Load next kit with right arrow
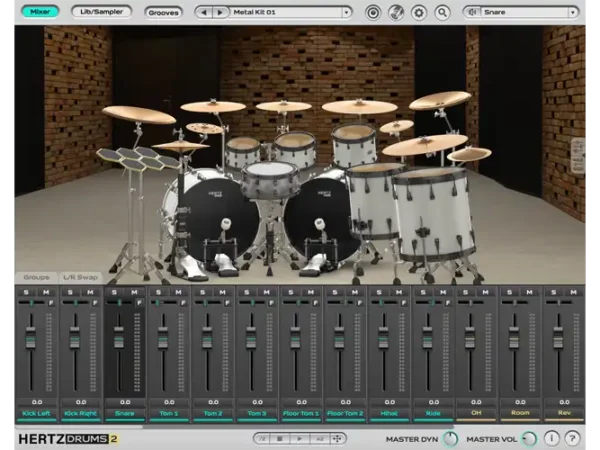This screenshot has width=600, height=450. pyautogui.click(x=220, y=12)
